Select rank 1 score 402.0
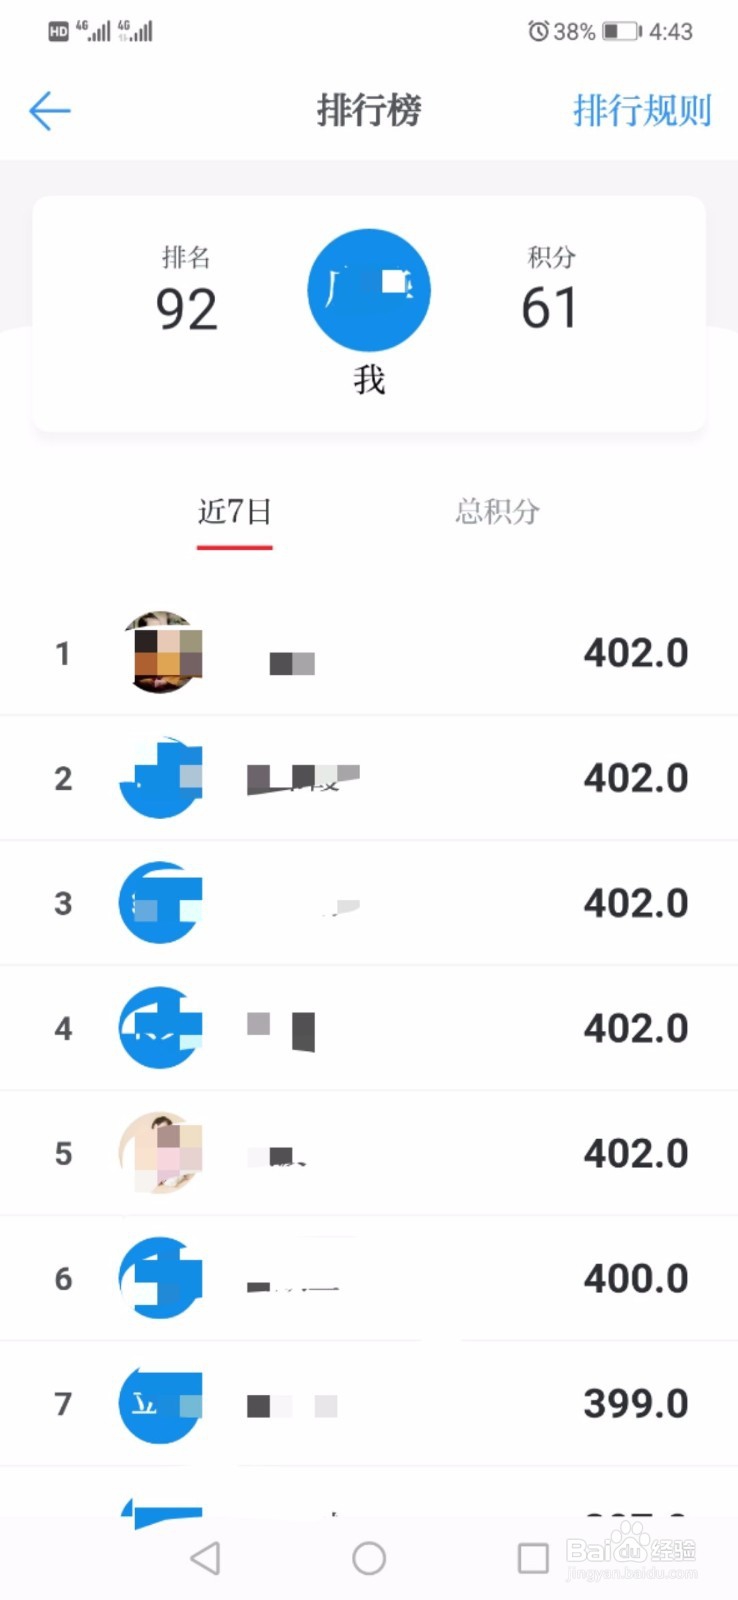Image resolution: width=738 pixels, height=1600 pixels. (635, 653)
